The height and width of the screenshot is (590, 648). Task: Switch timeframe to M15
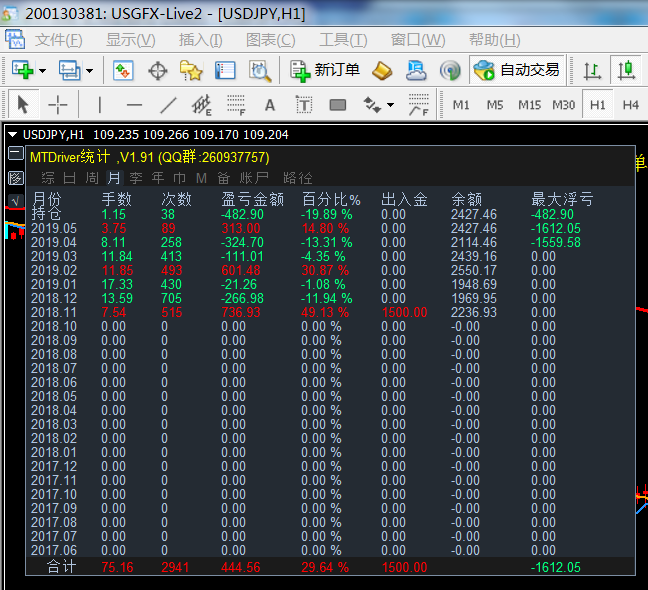pyautogui.click(x=529, y=105)
